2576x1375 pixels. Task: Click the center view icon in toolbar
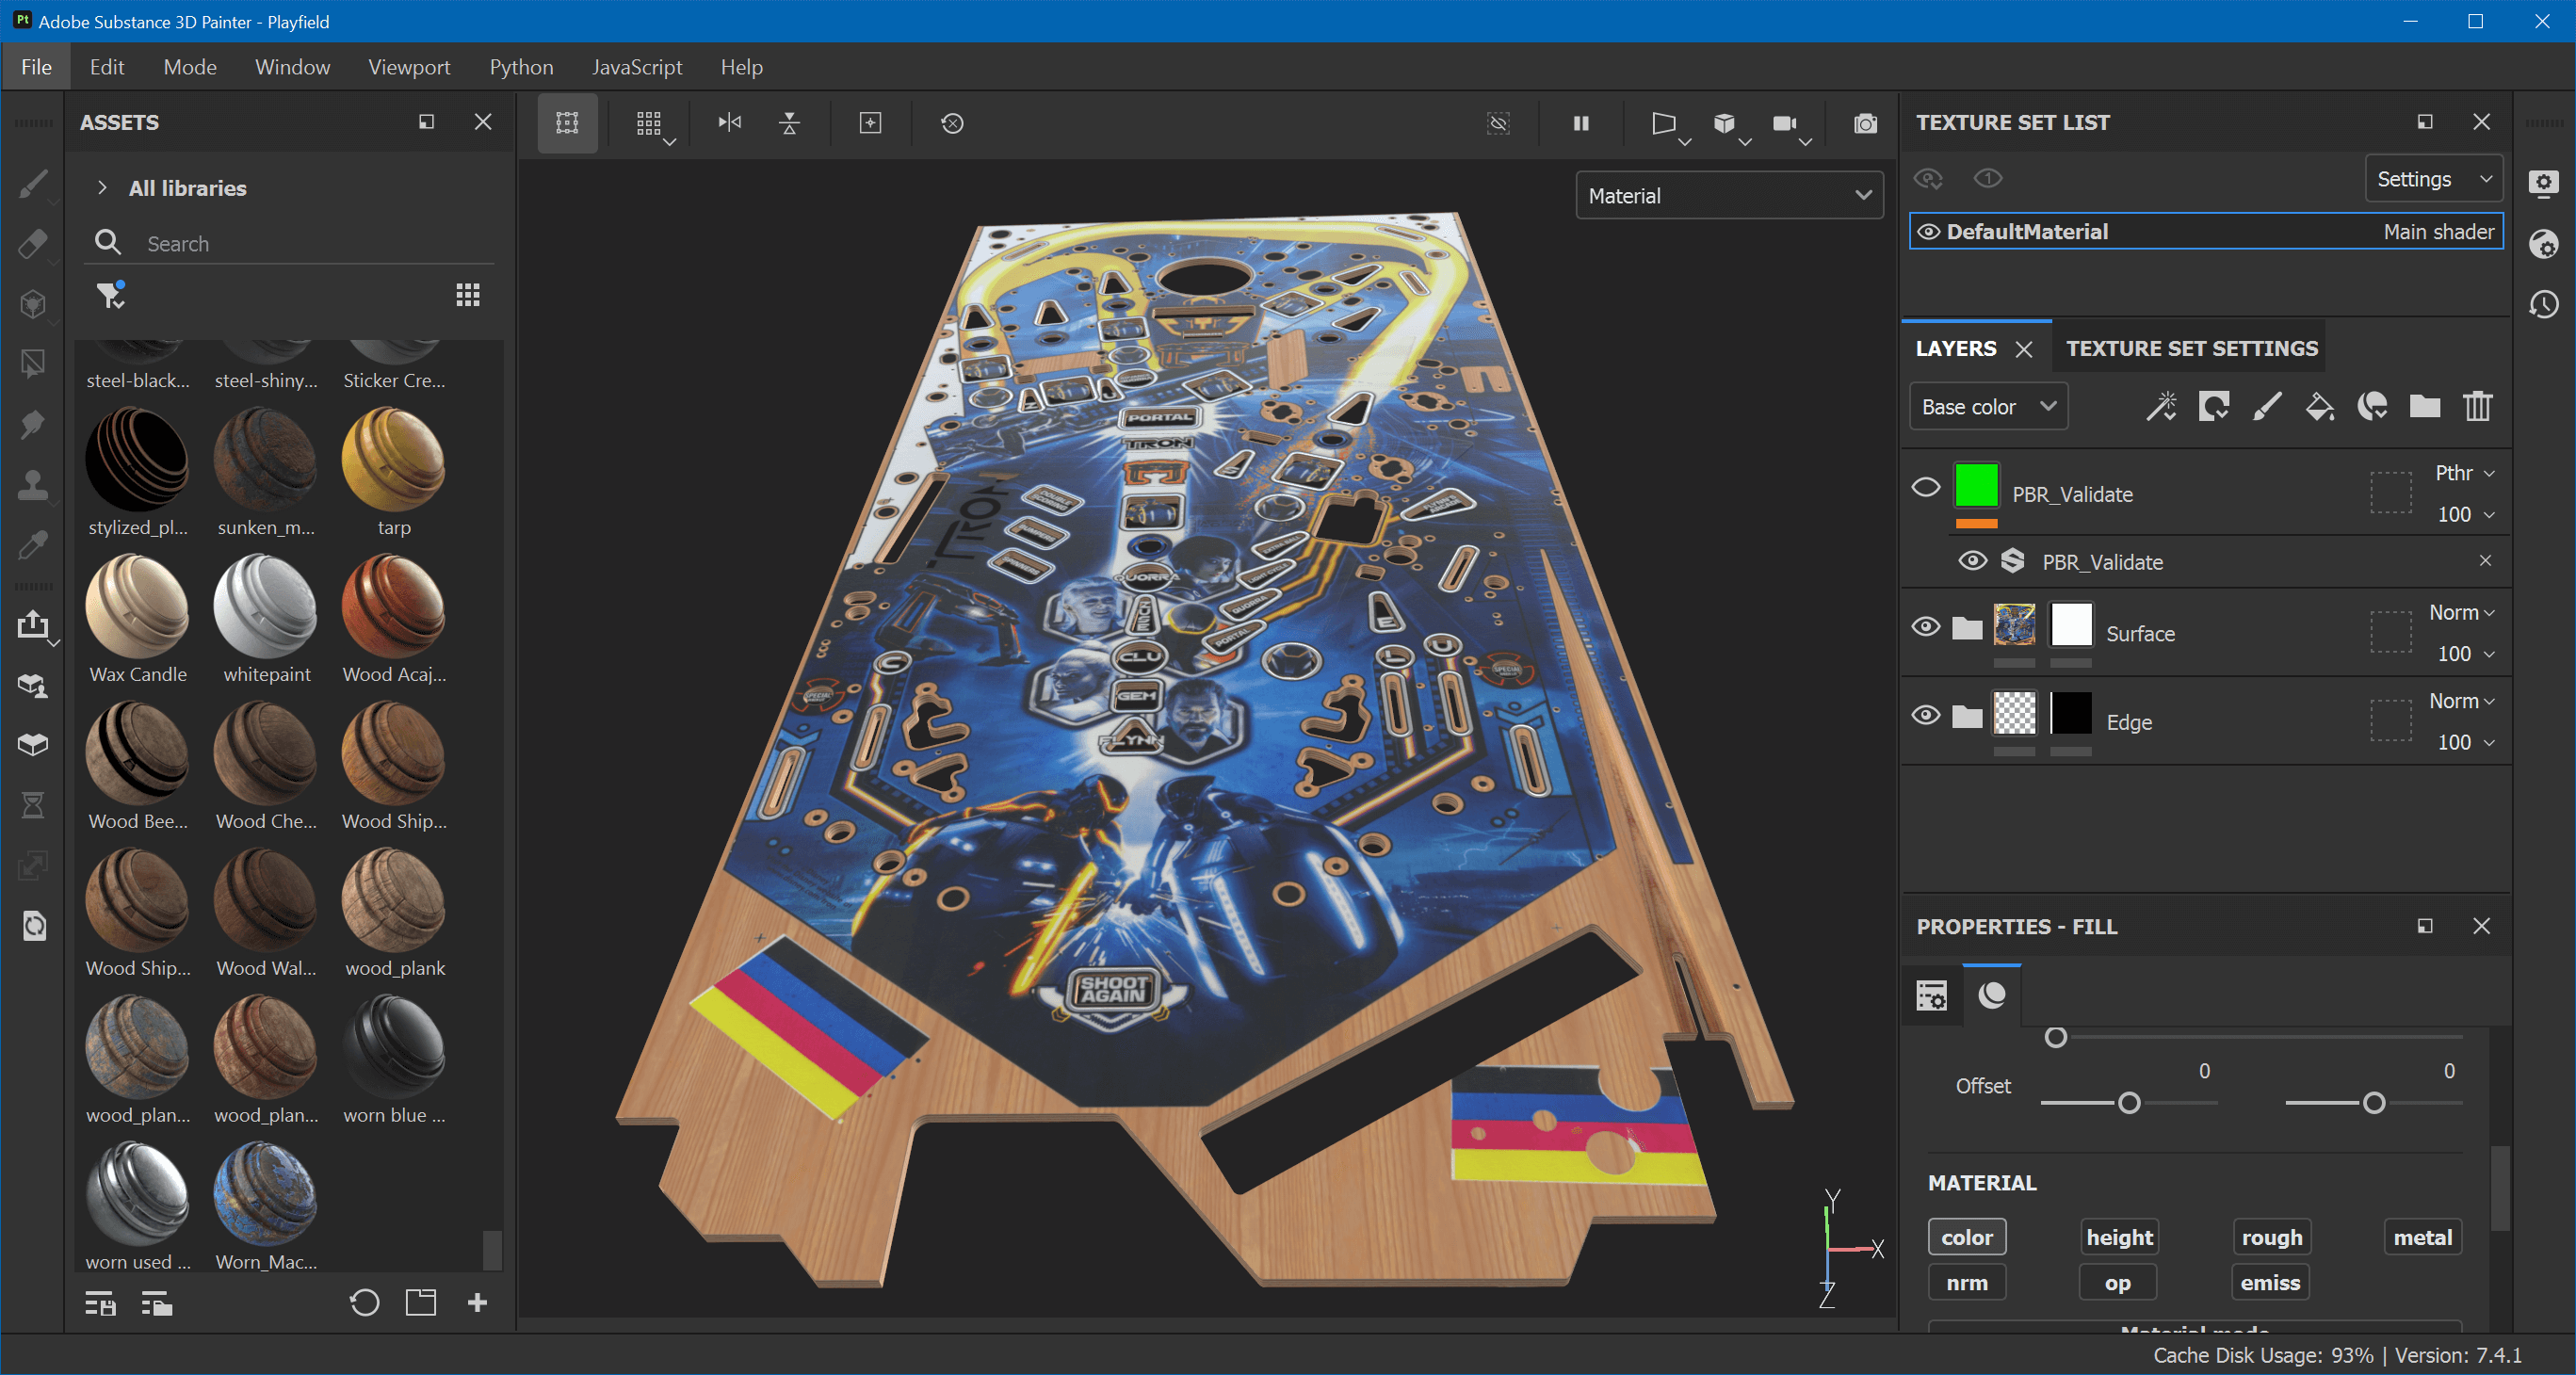[871, 123]
